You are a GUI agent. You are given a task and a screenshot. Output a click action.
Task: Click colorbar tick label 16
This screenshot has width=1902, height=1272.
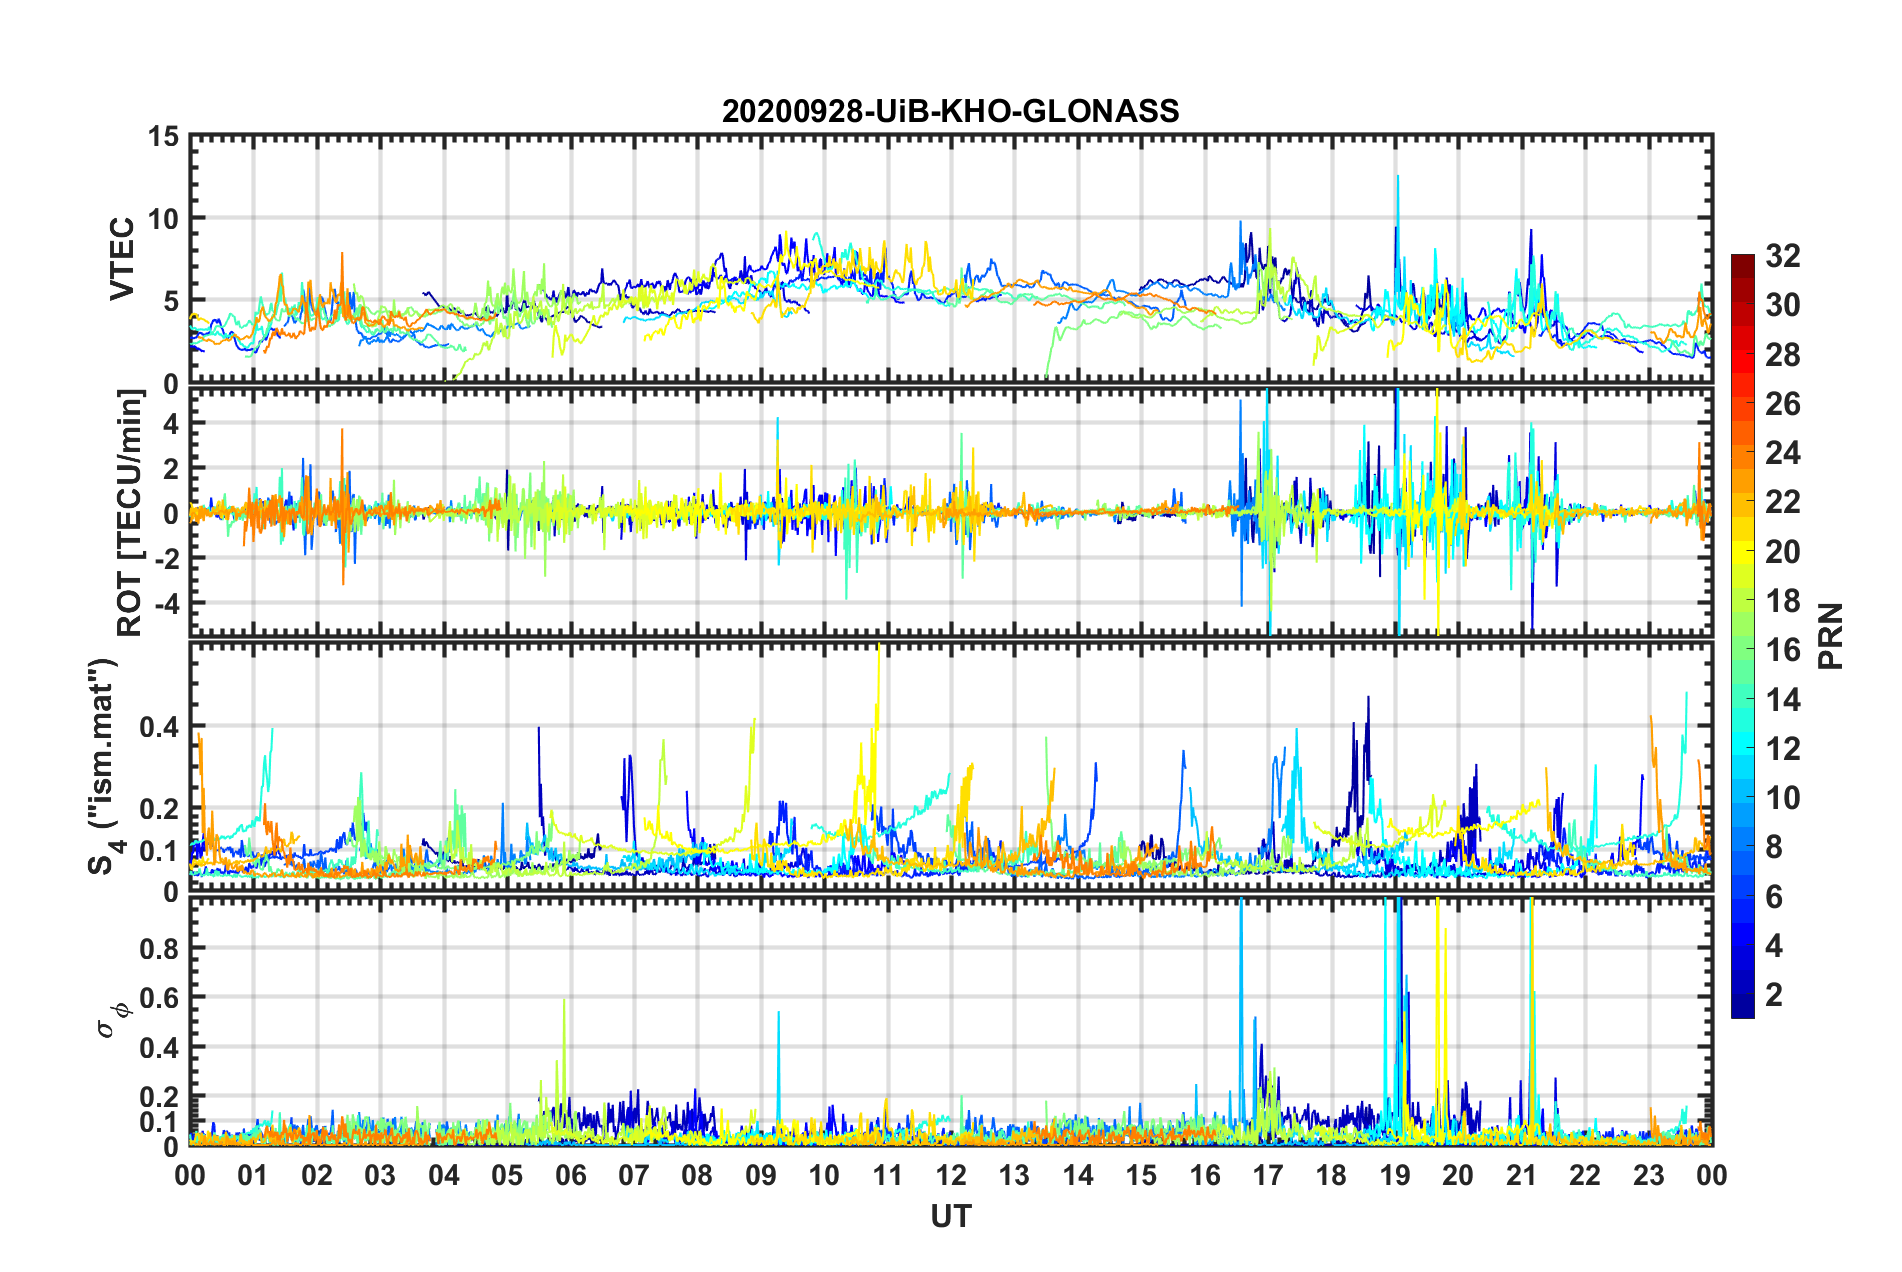1782,650
